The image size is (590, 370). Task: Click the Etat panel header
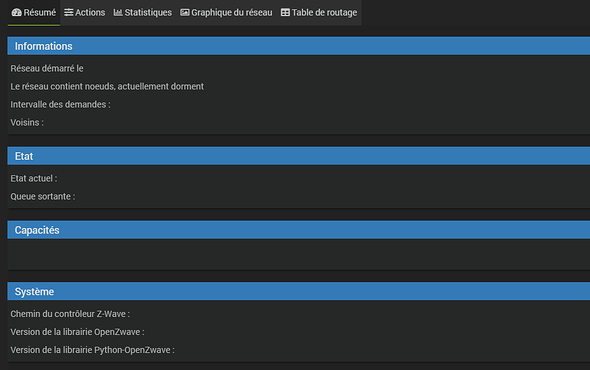(x=299, y=156)
